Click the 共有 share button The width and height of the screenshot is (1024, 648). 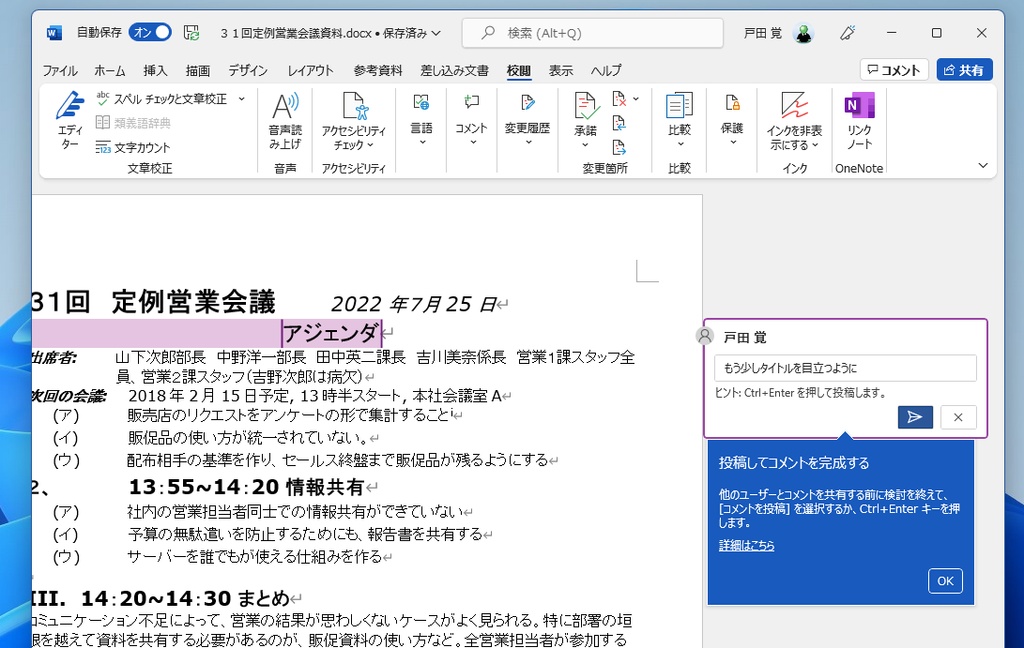[965, 70]
